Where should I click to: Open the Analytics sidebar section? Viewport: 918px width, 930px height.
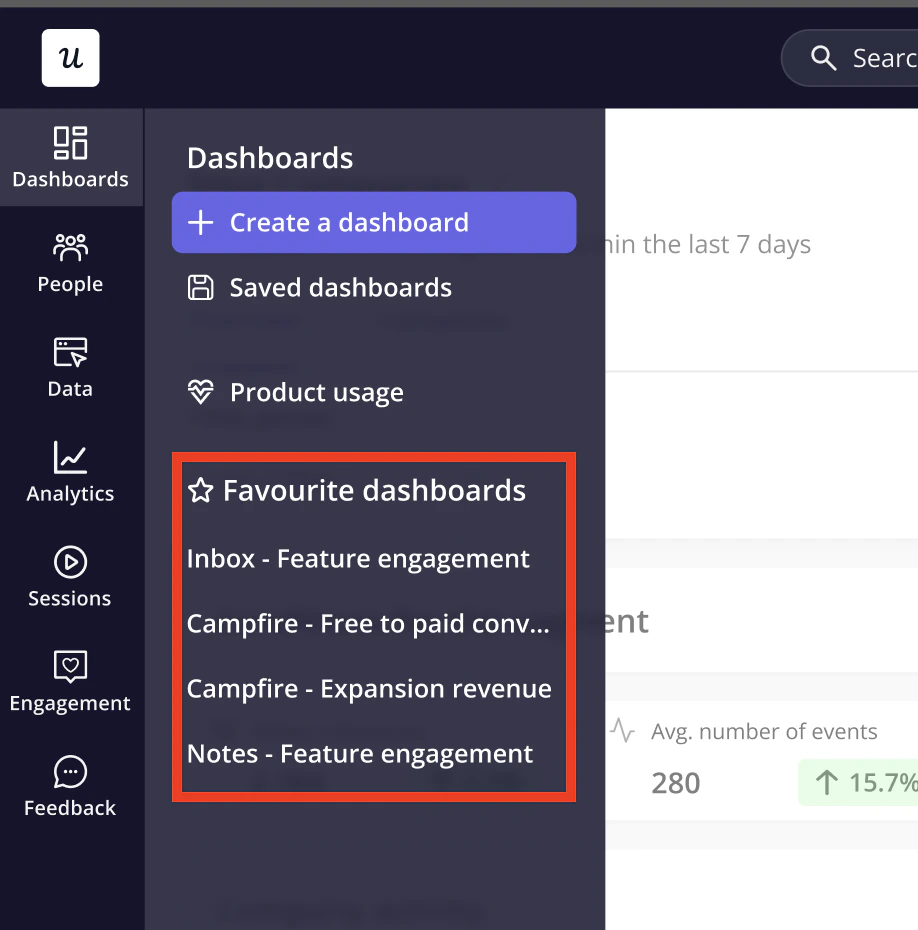[71, 472]
